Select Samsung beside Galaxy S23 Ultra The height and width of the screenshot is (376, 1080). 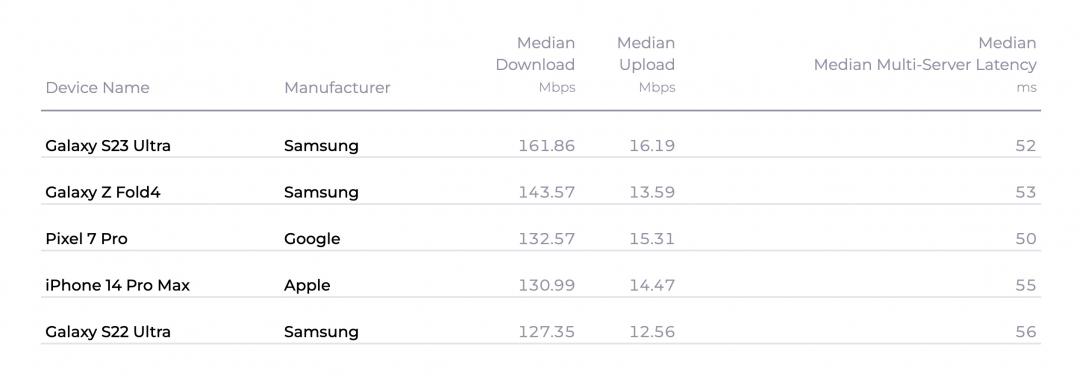[321, 146]
